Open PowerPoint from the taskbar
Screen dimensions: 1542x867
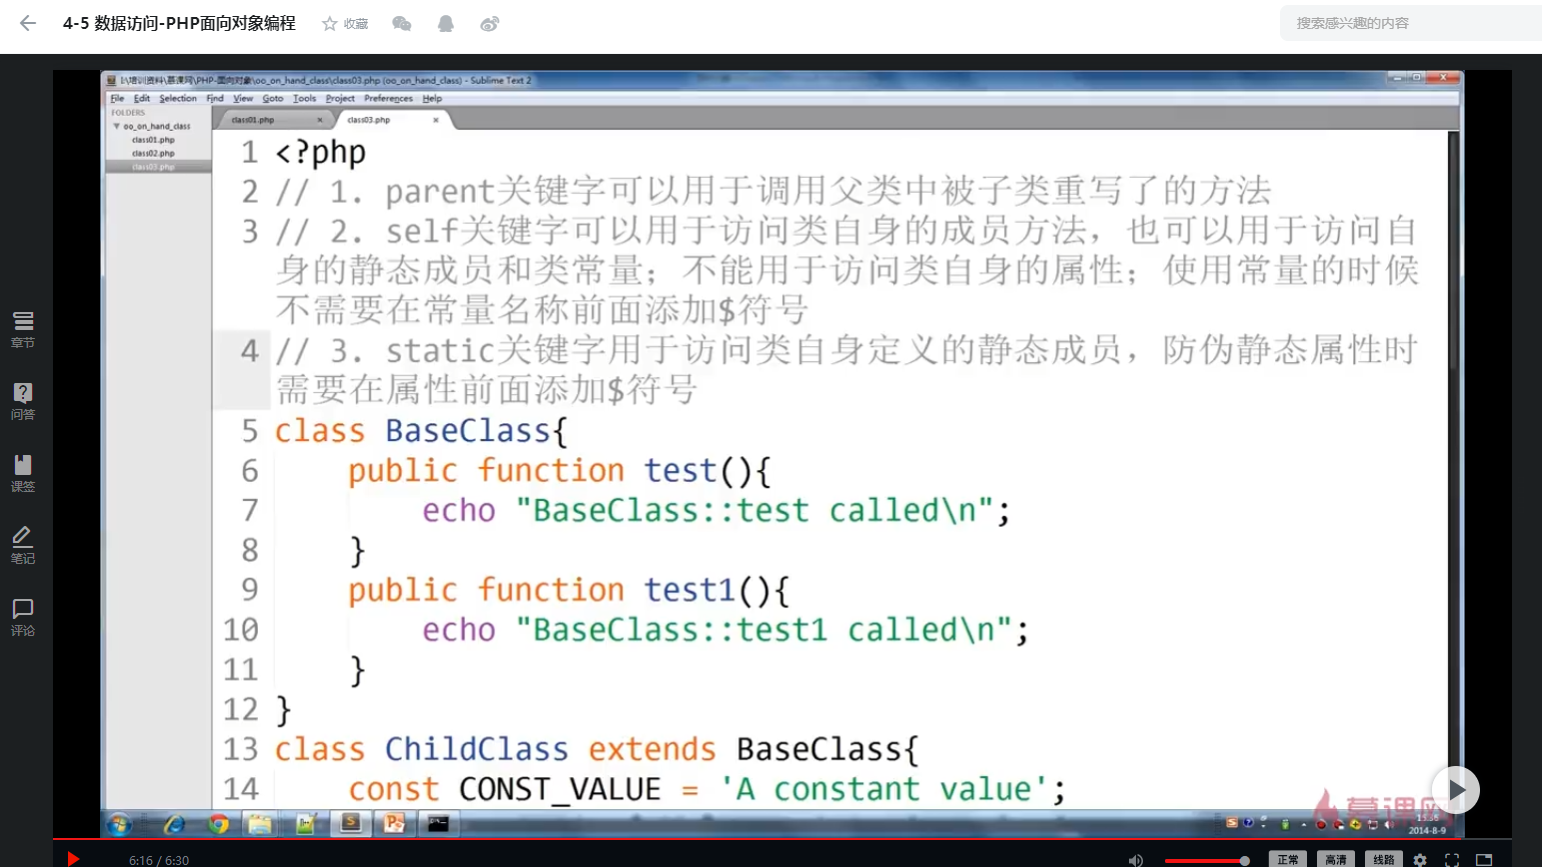395,823
